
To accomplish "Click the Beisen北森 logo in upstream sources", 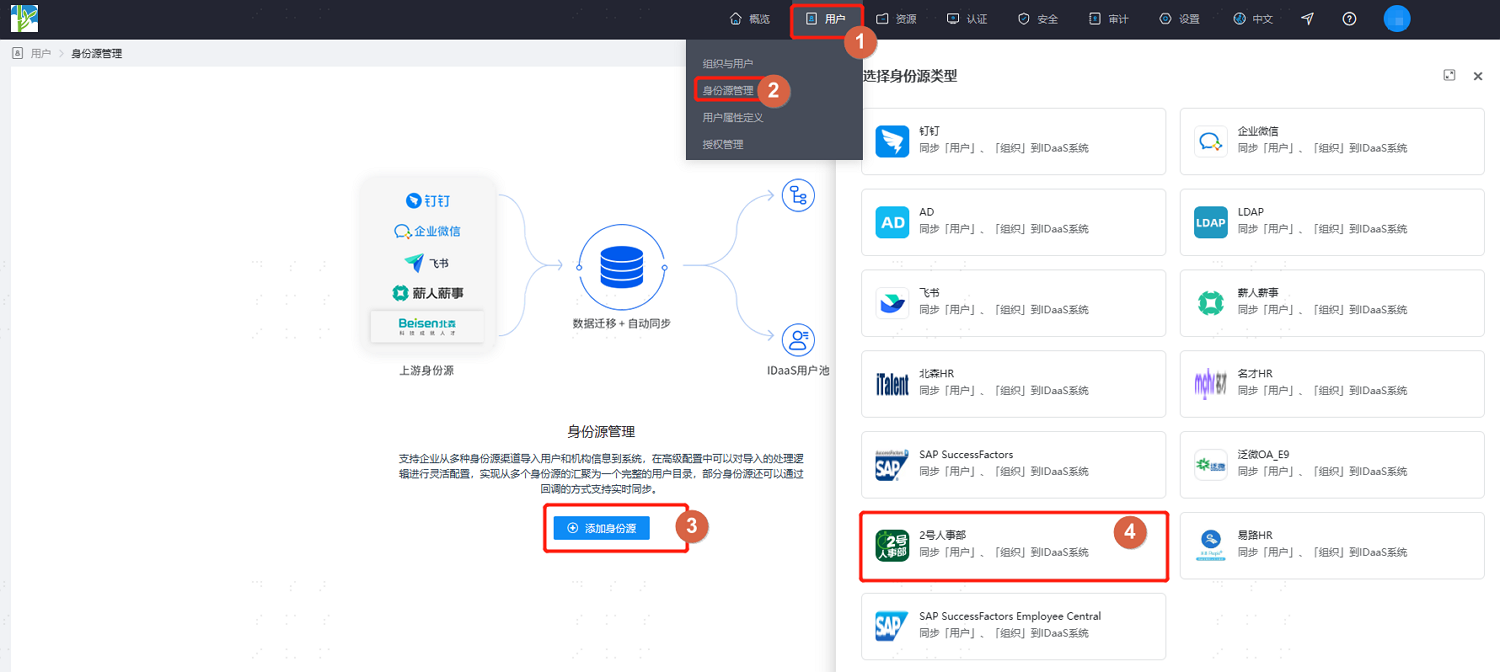I will [x=427, y=327].
